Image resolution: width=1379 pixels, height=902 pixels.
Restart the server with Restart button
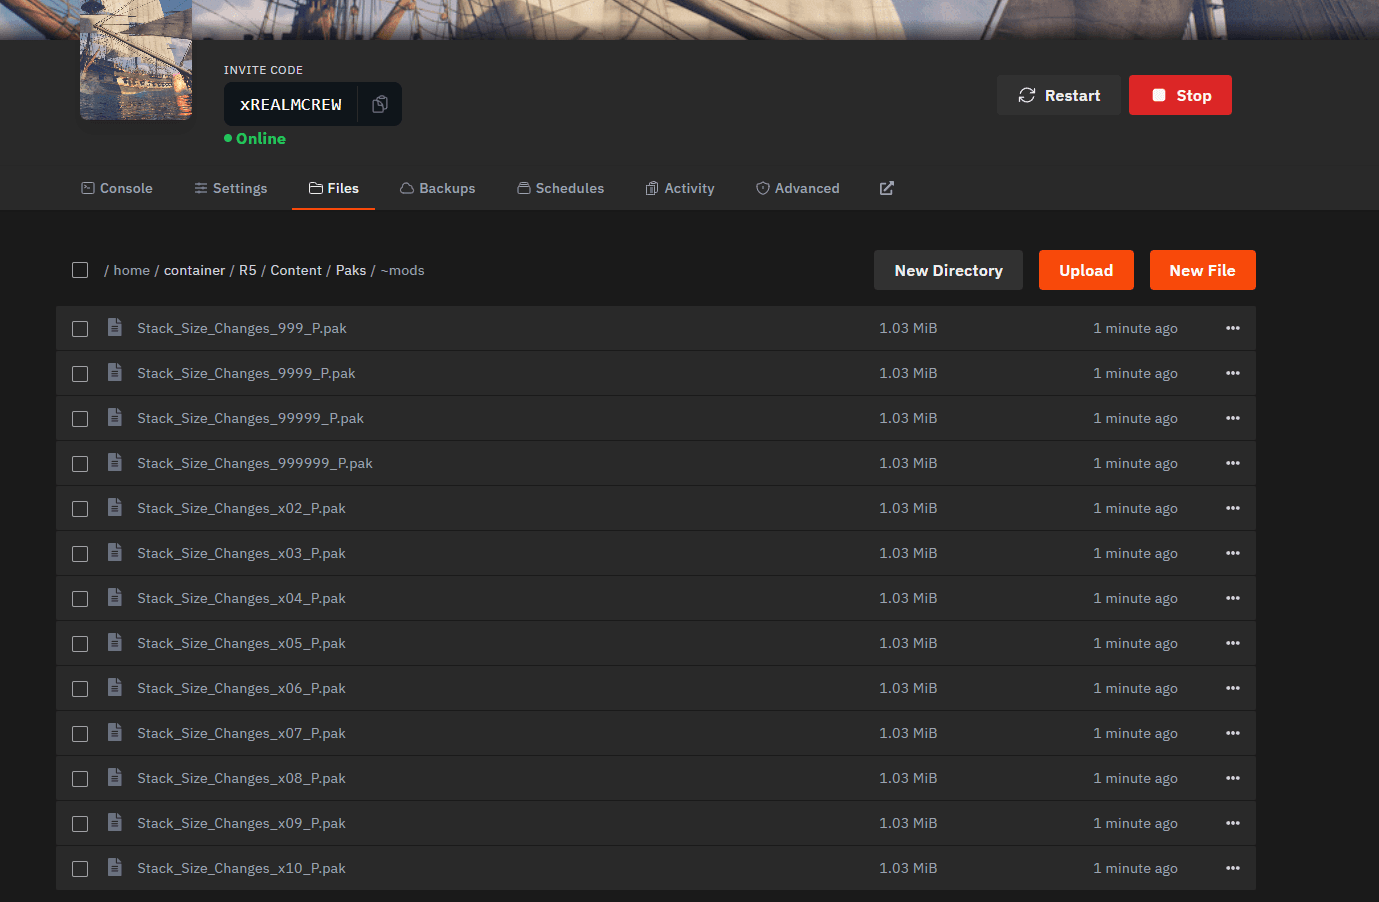click(1058, 95)
